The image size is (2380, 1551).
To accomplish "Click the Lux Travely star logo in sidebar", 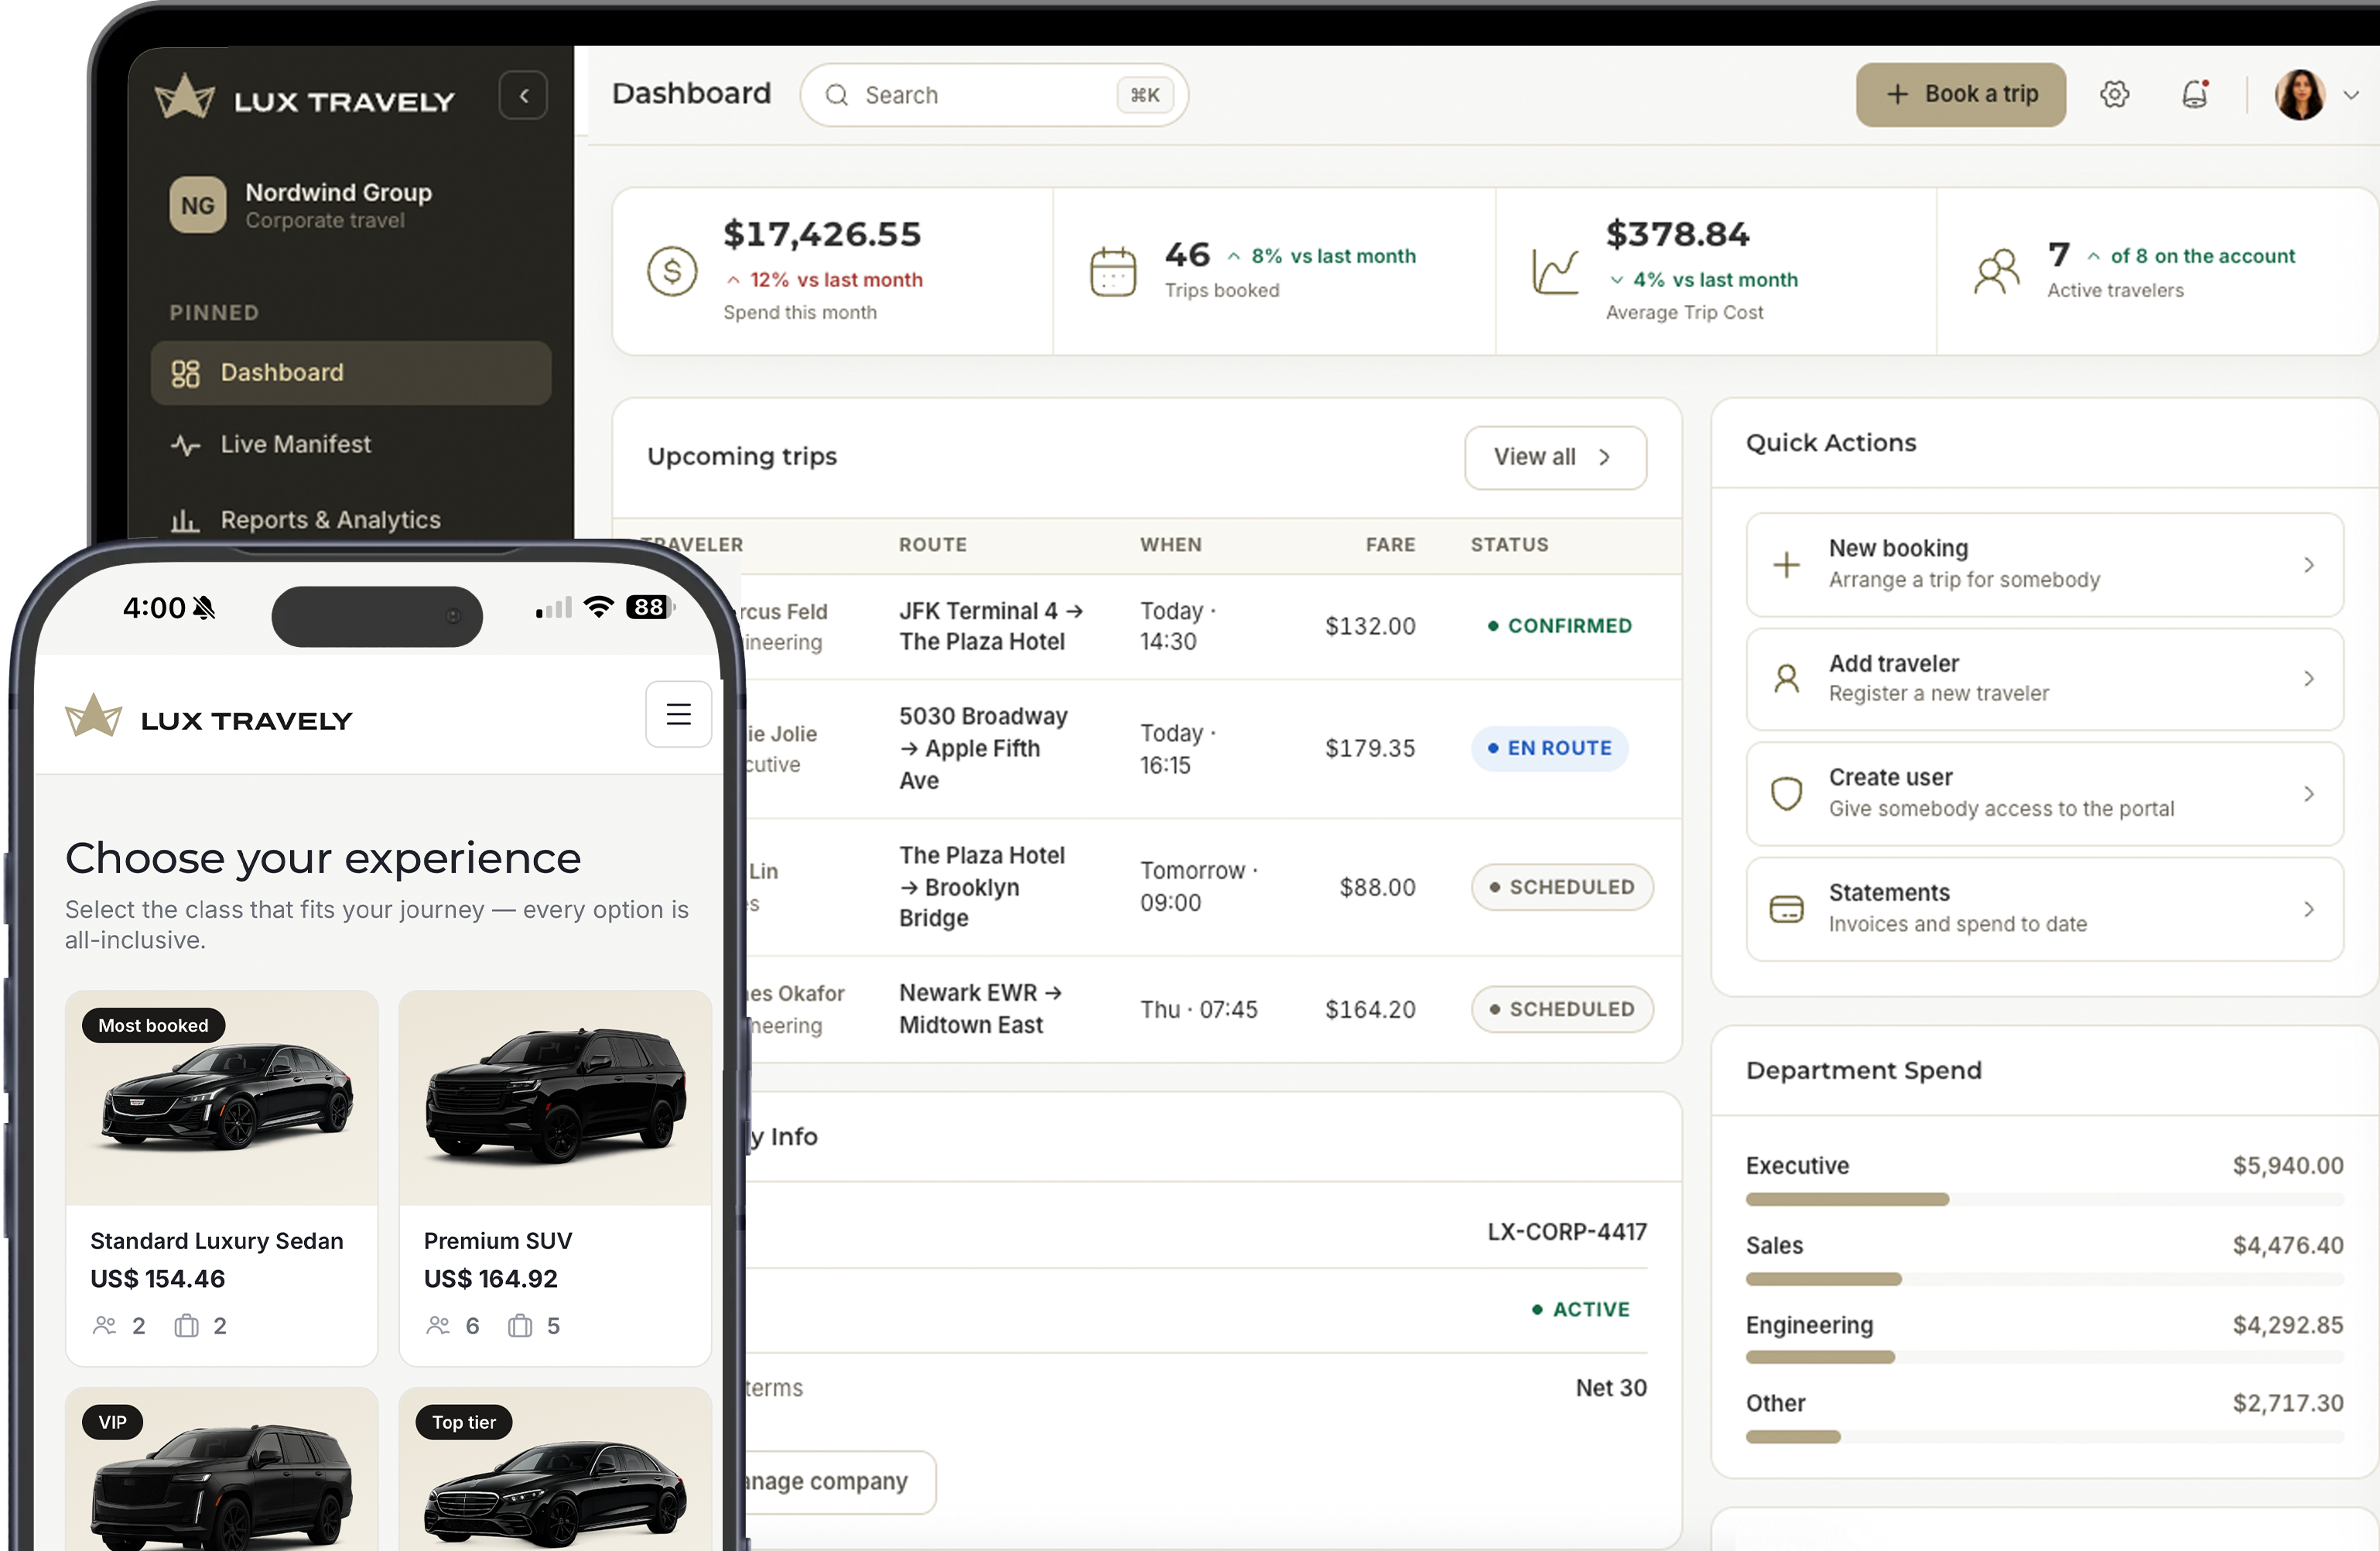I will 185,97.
